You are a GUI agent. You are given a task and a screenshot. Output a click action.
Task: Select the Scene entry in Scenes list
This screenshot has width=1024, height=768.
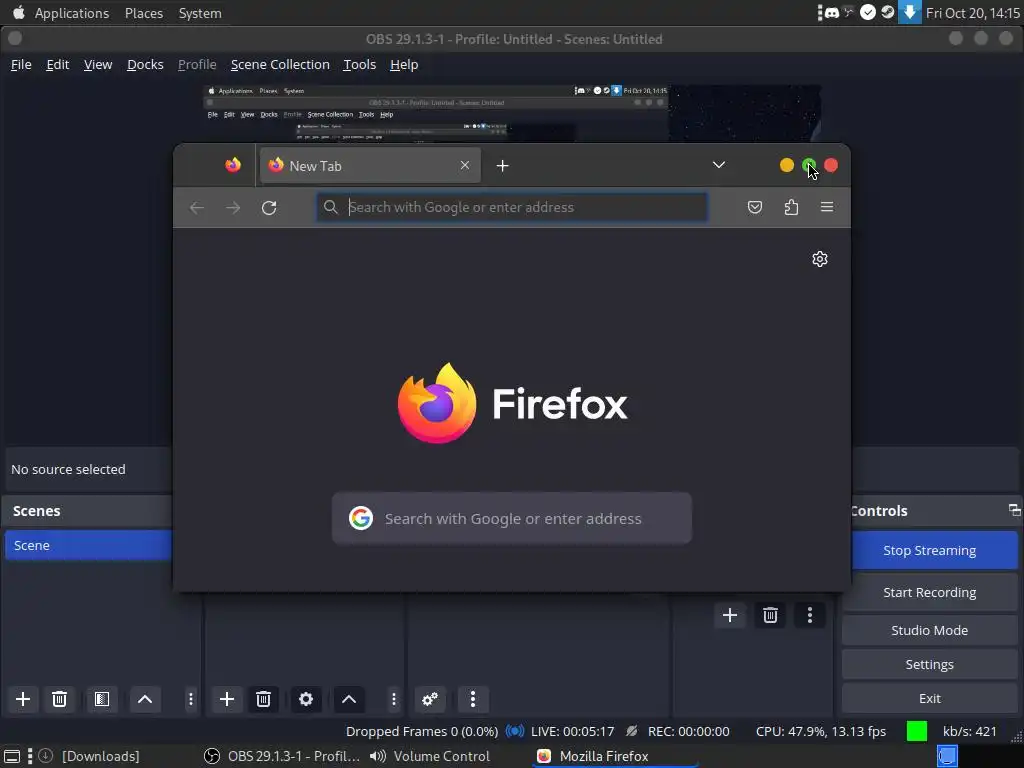[x=88, y=545]
